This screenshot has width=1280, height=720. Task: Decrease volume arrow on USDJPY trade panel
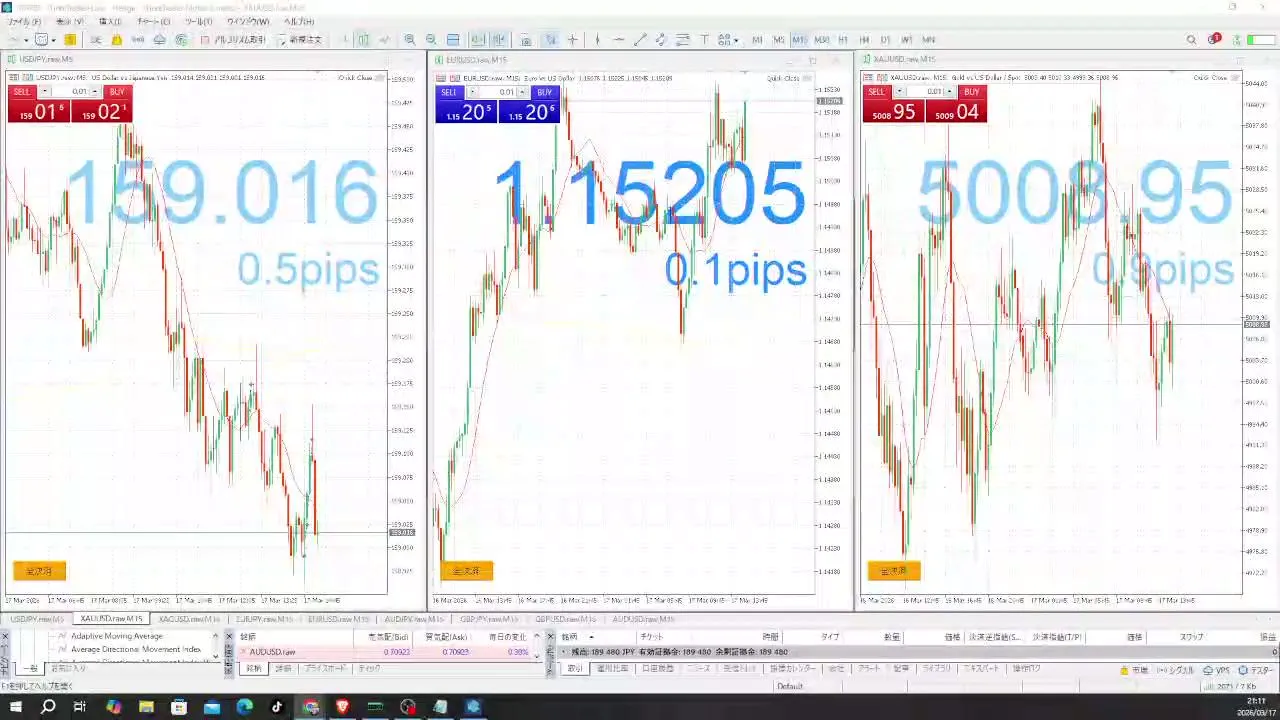(45, 92)
